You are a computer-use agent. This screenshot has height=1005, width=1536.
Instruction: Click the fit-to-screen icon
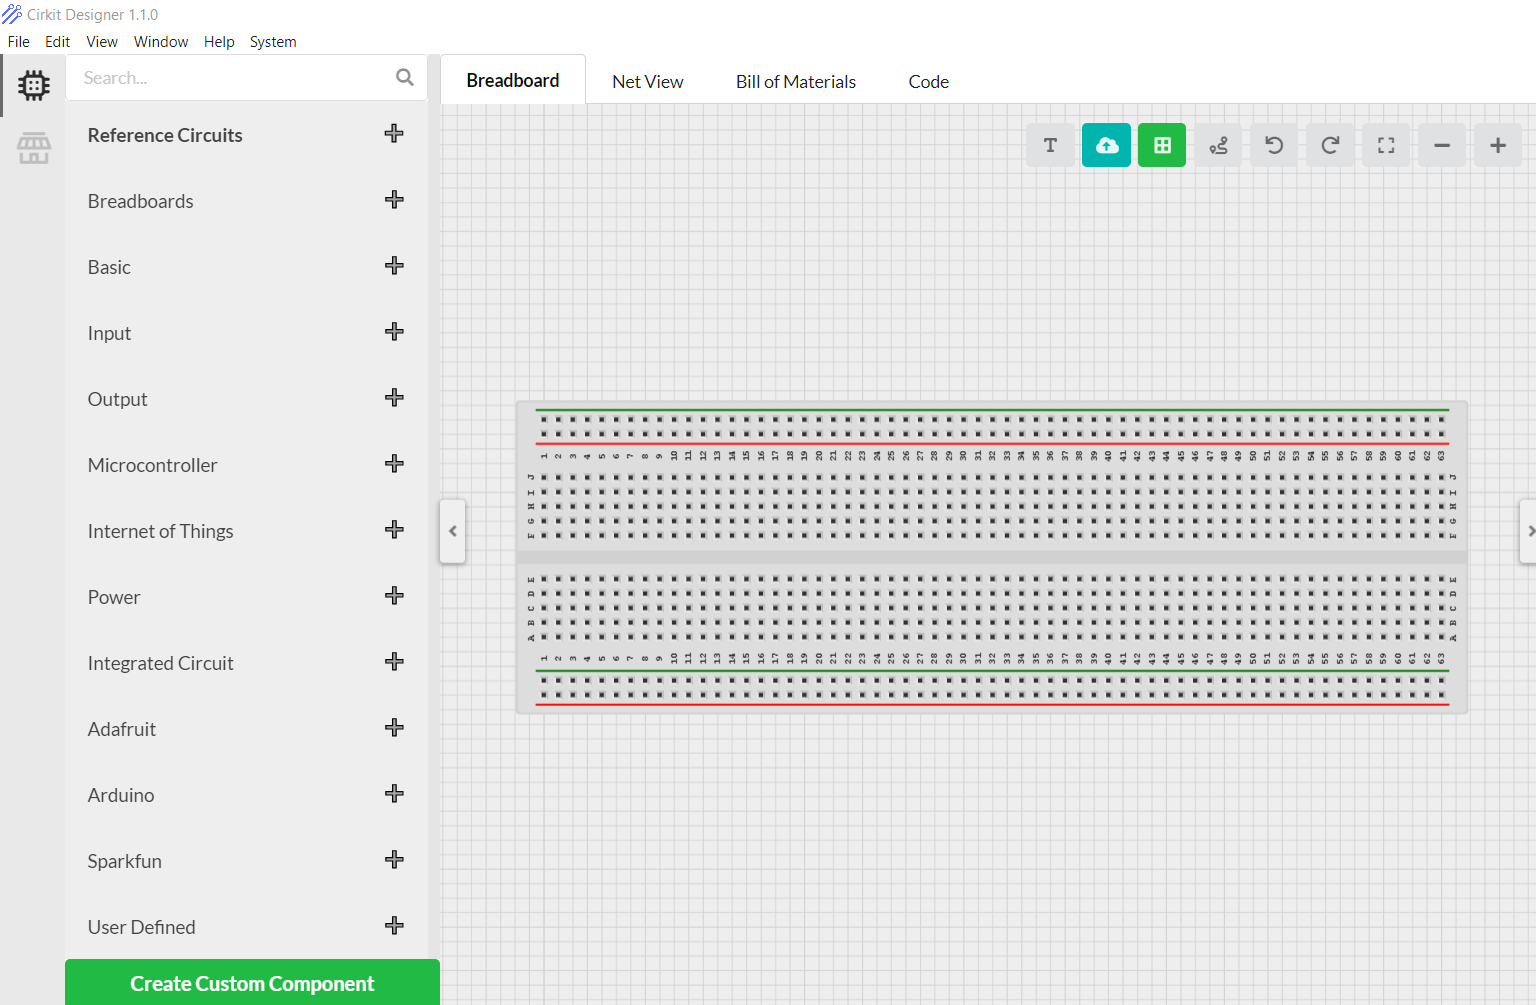(x=1386, y=145)
